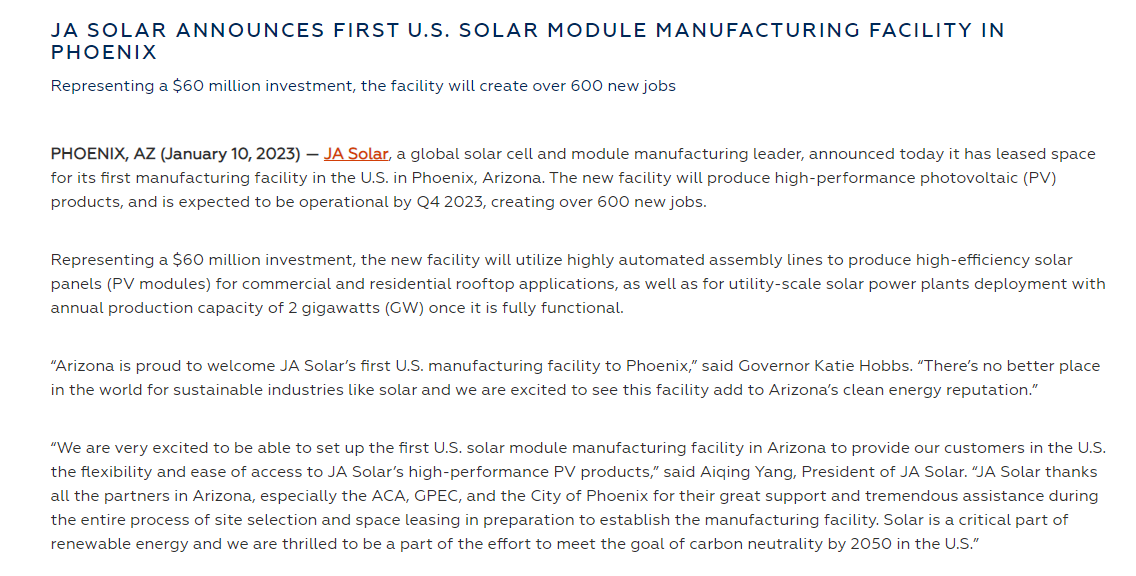Click the subheading about $60 million investment
This screenshot has width=1136, height=576.
[363, 86]
